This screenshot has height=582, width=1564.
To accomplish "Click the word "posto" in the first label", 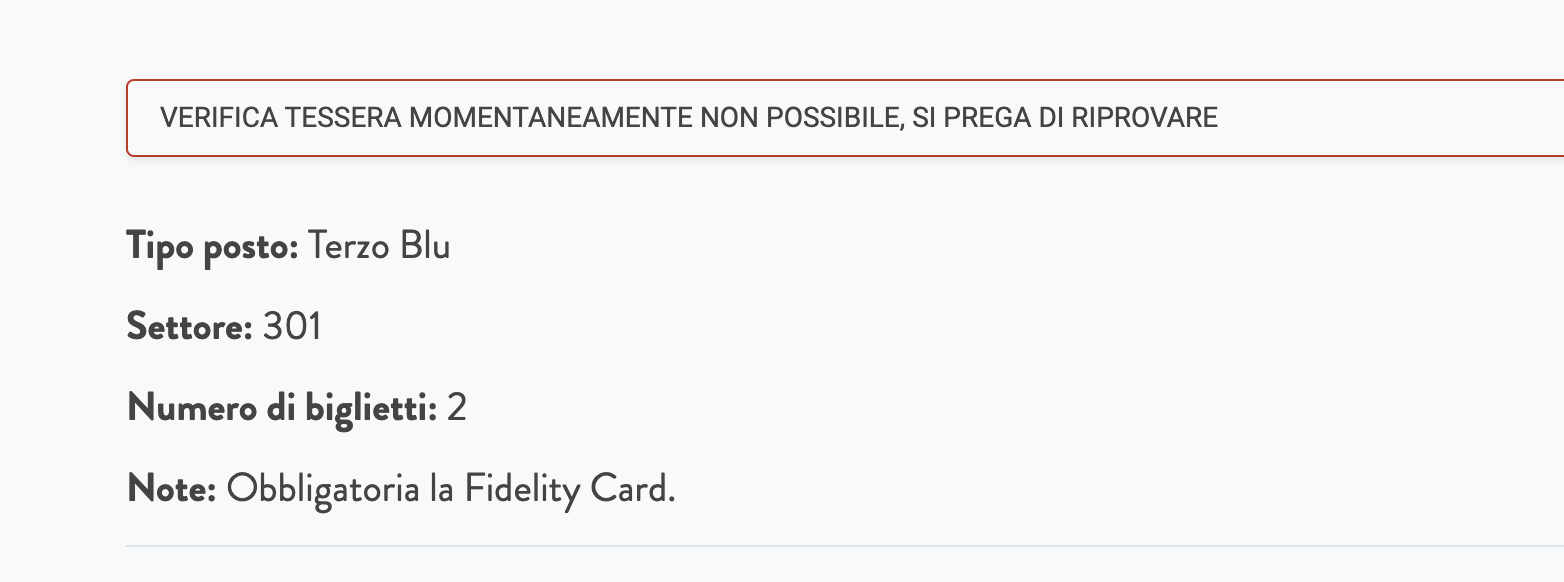I will point(251,247).
